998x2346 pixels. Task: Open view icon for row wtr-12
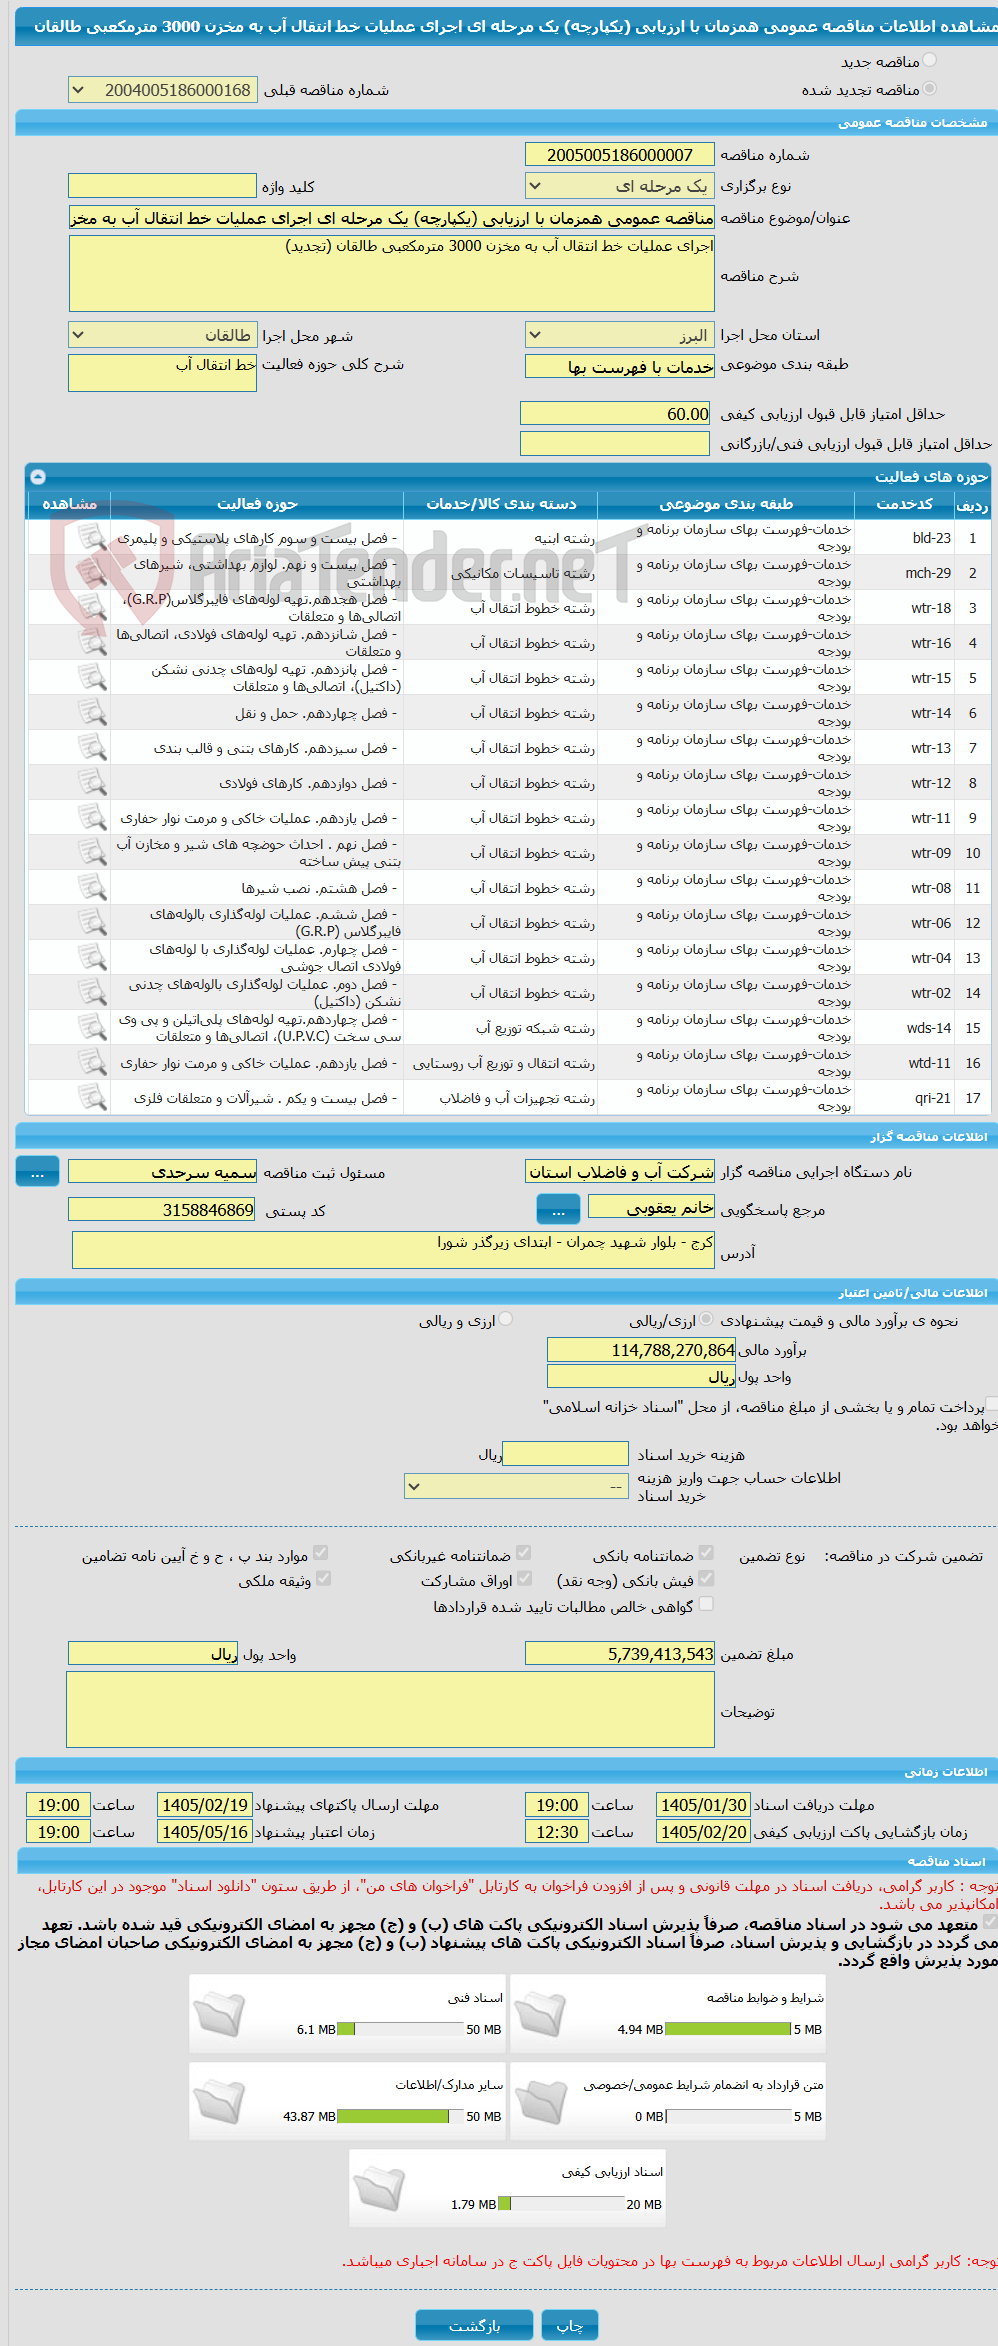(92, 783)
